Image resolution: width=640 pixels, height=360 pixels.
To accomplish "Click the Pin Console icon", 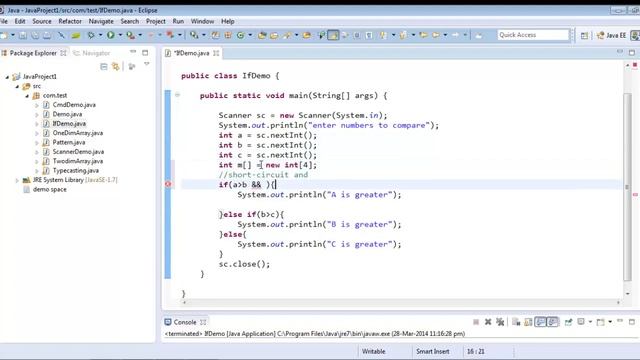I will pos(568,322).
